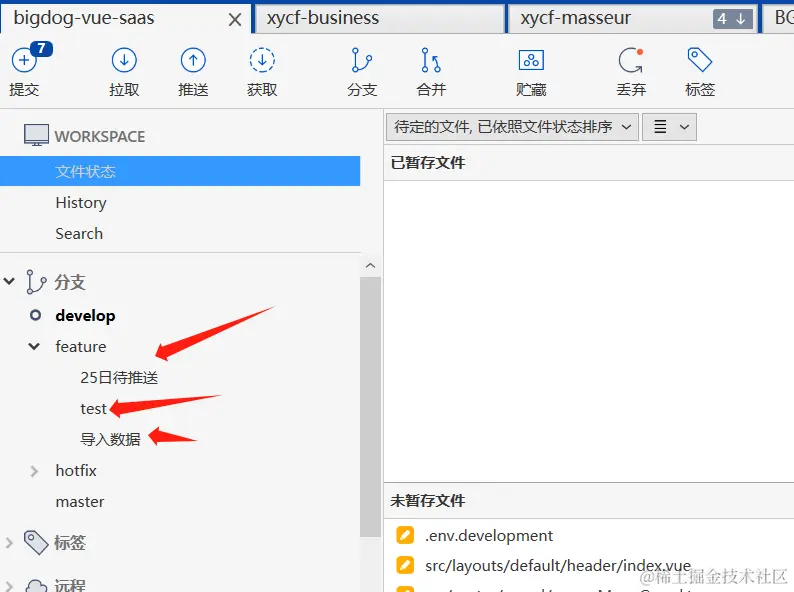
Task: Collapse the feature folder chevron
Action: 34,346
